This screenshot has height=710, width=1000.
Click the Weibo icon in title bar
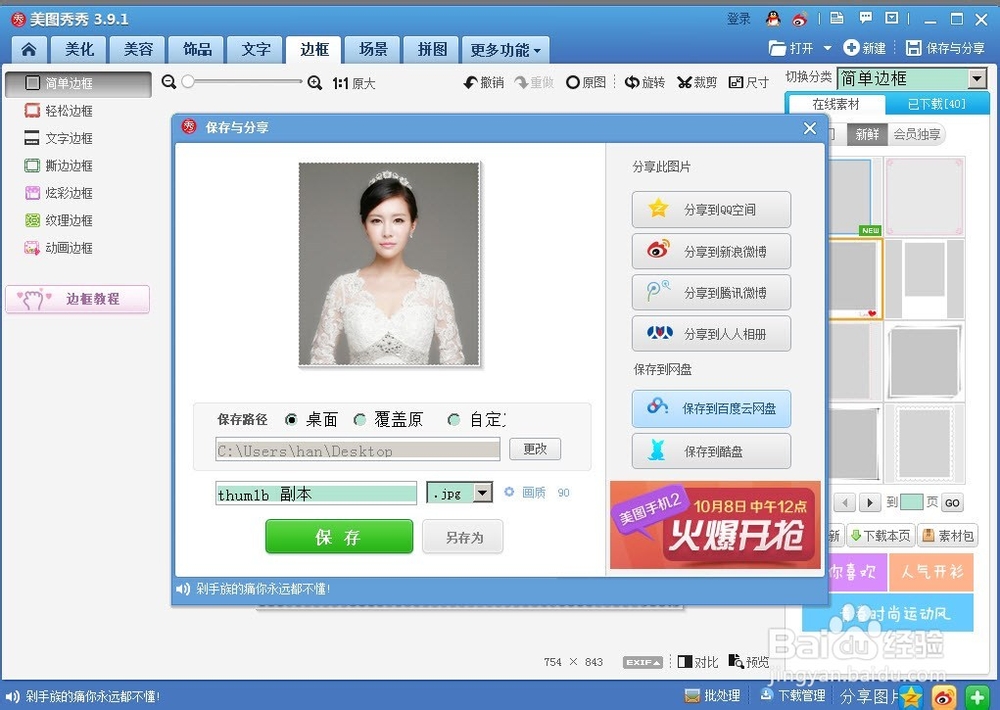[800, 19]
